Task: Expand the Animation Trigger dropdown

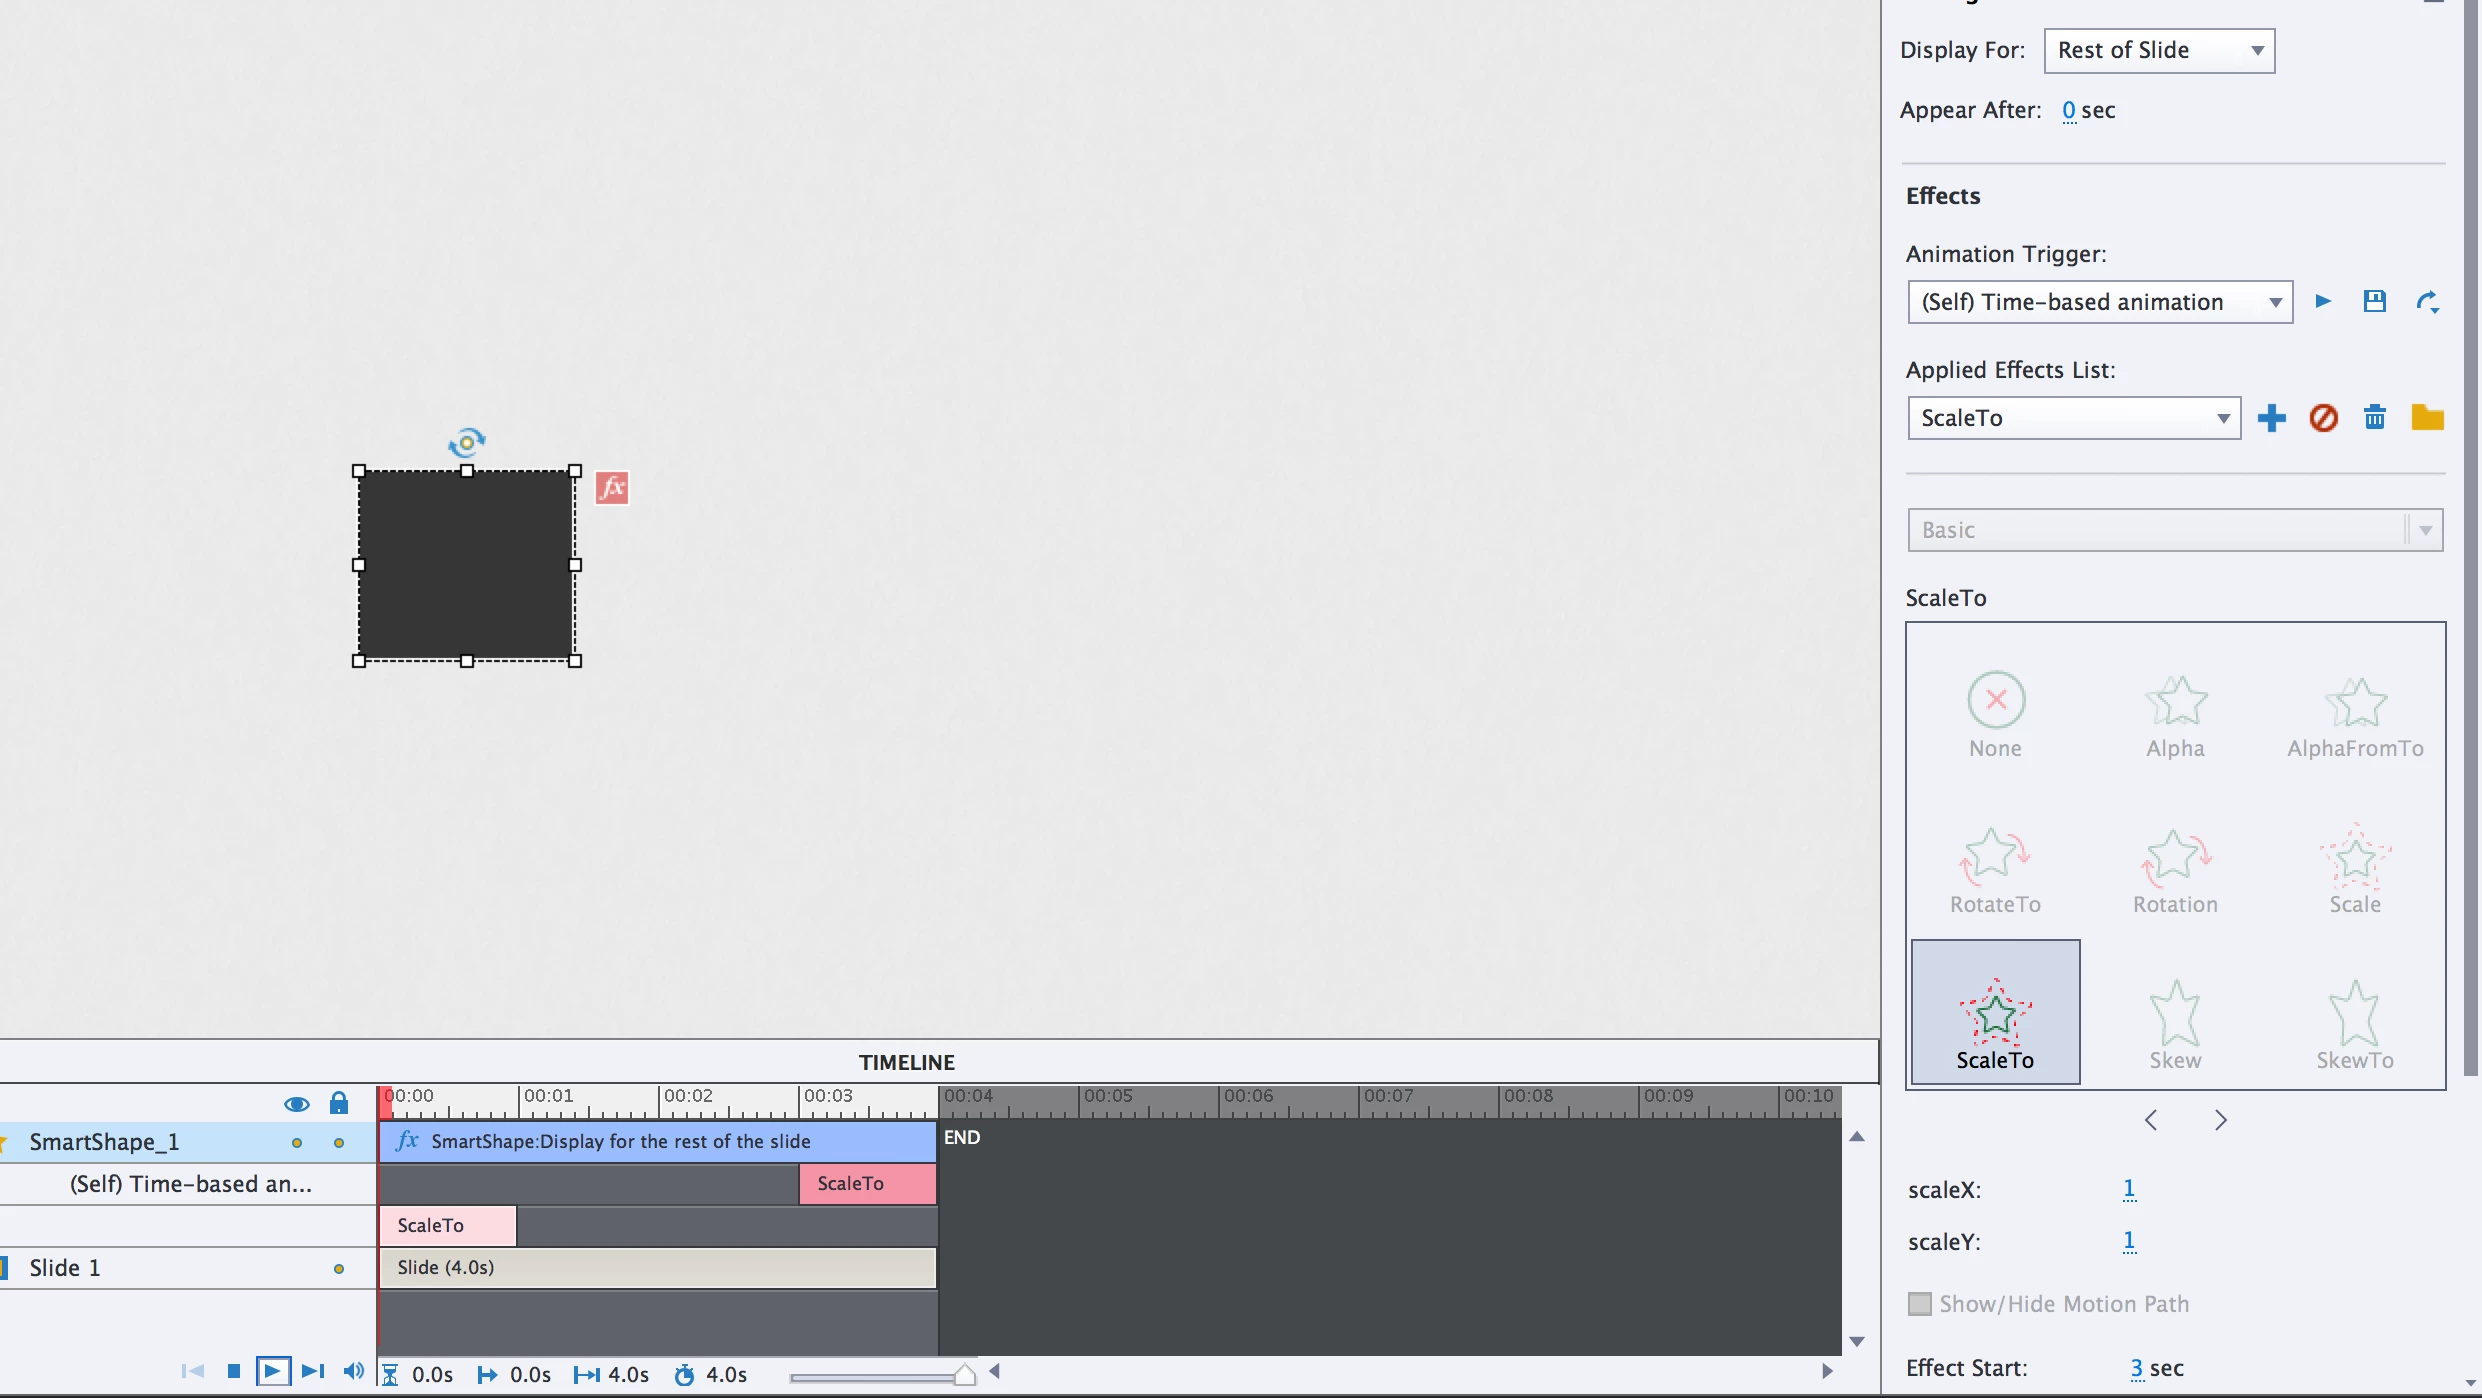Action: click(x=2099, y=302)
